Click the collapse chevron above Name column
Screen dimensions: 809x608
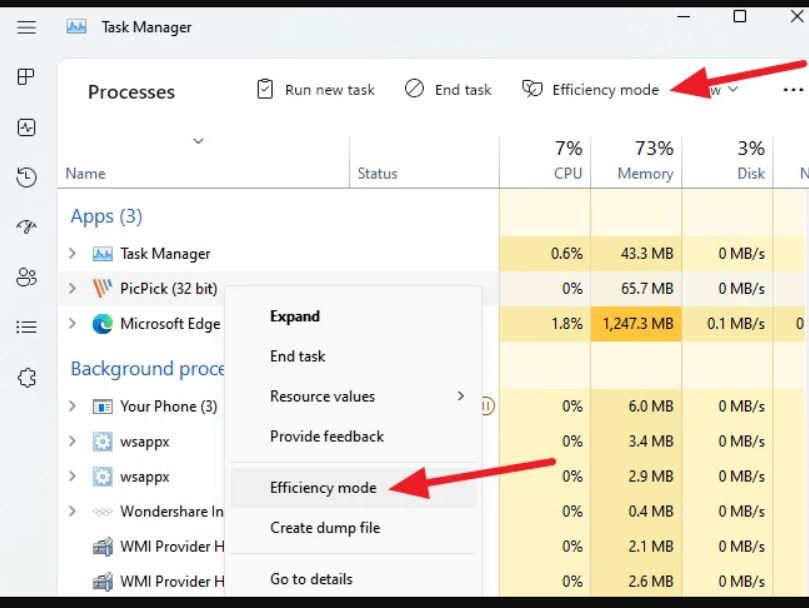pyautogui.click(x=198, y=141)
